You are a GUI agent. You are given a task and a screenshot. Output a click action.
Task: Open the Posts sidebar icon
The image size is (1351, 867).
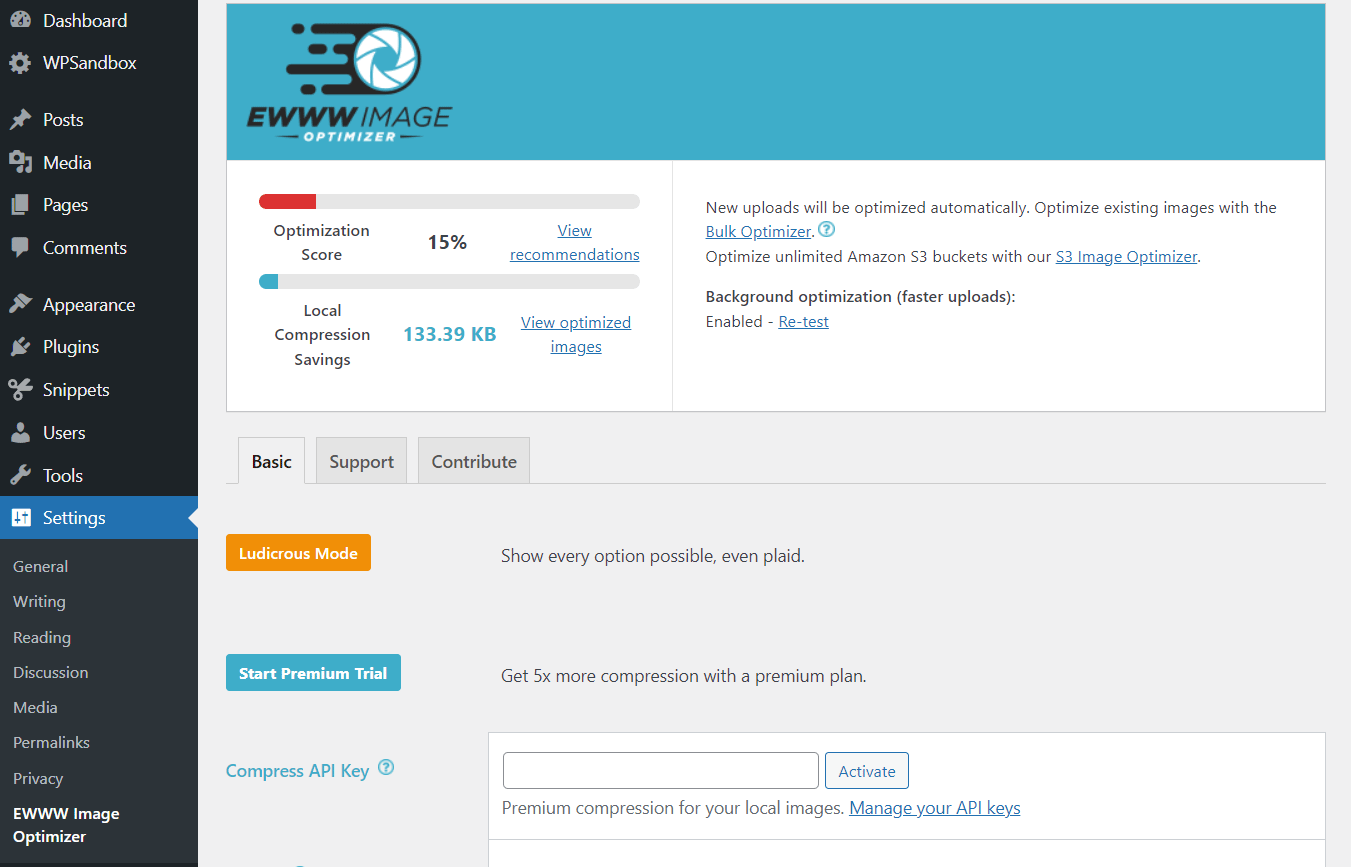tap(22, 118)
